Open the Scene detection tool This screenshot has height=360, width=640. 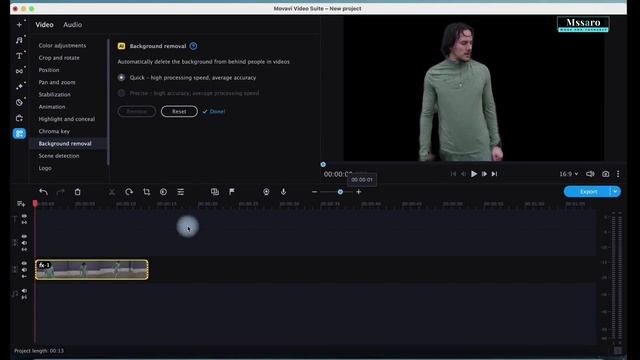pyautogui.click(x=59, y=156)
